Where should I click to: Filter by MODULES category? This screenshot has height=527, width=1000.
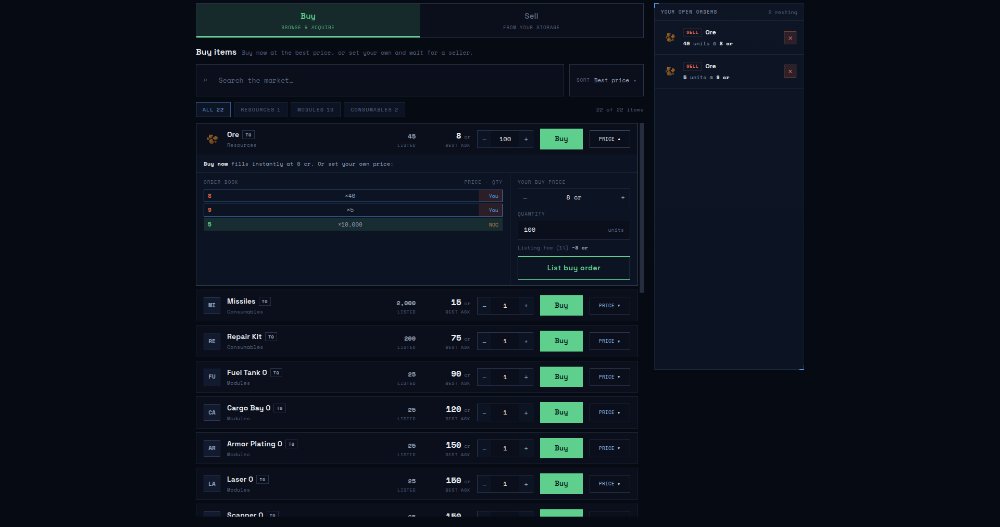tap(315, 110)
